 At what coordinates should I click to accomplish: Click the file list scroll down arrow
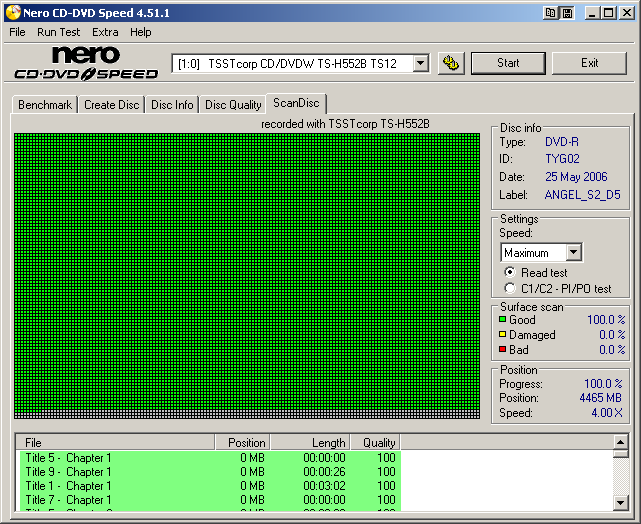coord(621,503)
